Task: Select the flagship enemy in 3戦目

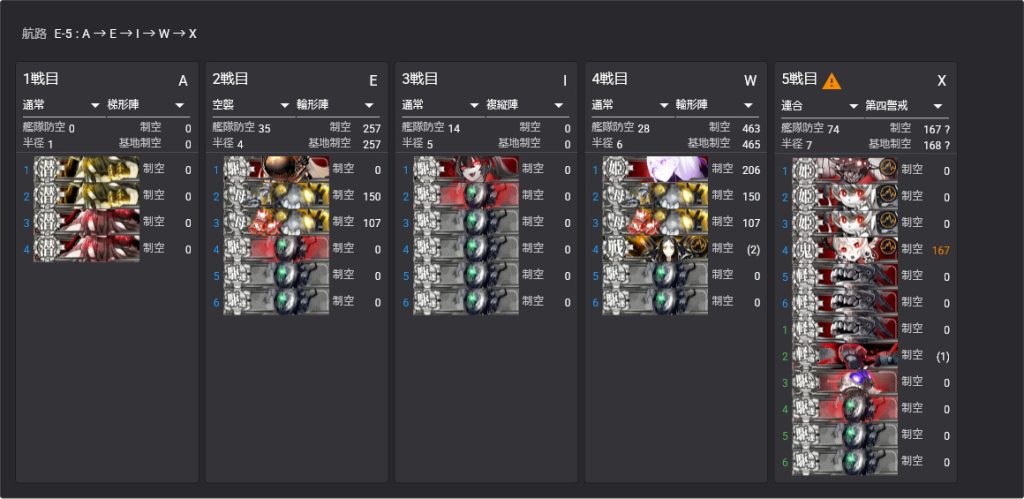Action: (x=466, y=170)
